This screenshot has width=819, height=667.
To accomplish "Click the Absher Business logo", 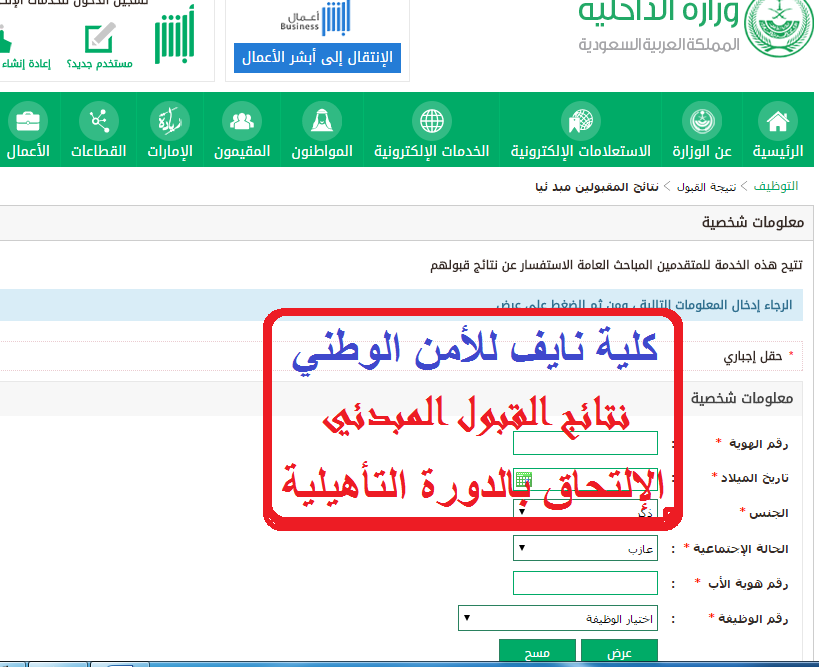I will tap(315, 18).
